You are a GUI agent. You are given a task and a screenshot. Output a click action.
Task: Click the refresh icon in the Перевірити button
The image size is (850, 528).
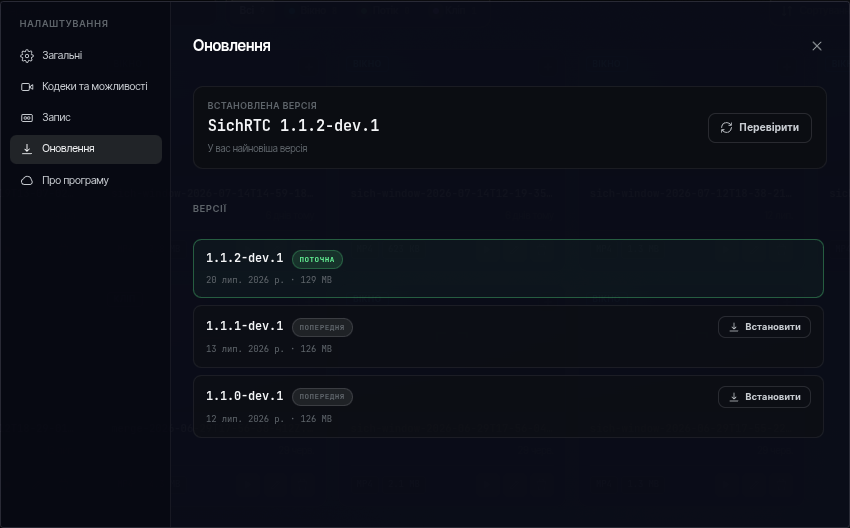pos(726,127)
